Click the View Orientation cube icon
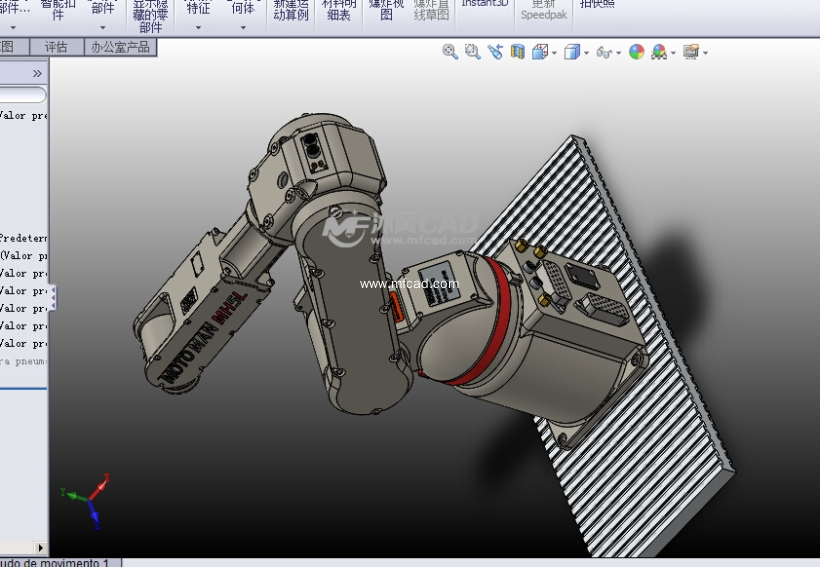820x567 pixels. click(x=540, y=52)
